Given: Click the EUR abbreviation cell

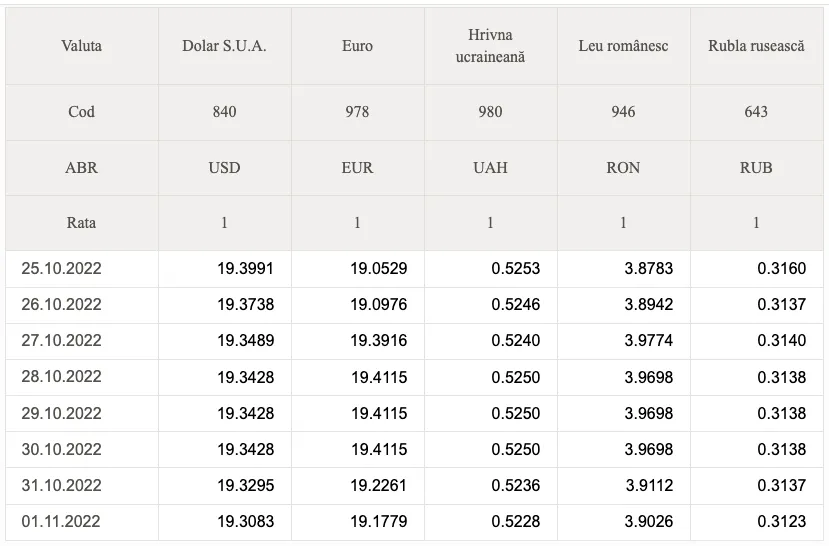Looking at the screenshot, I should click(357, 168).
